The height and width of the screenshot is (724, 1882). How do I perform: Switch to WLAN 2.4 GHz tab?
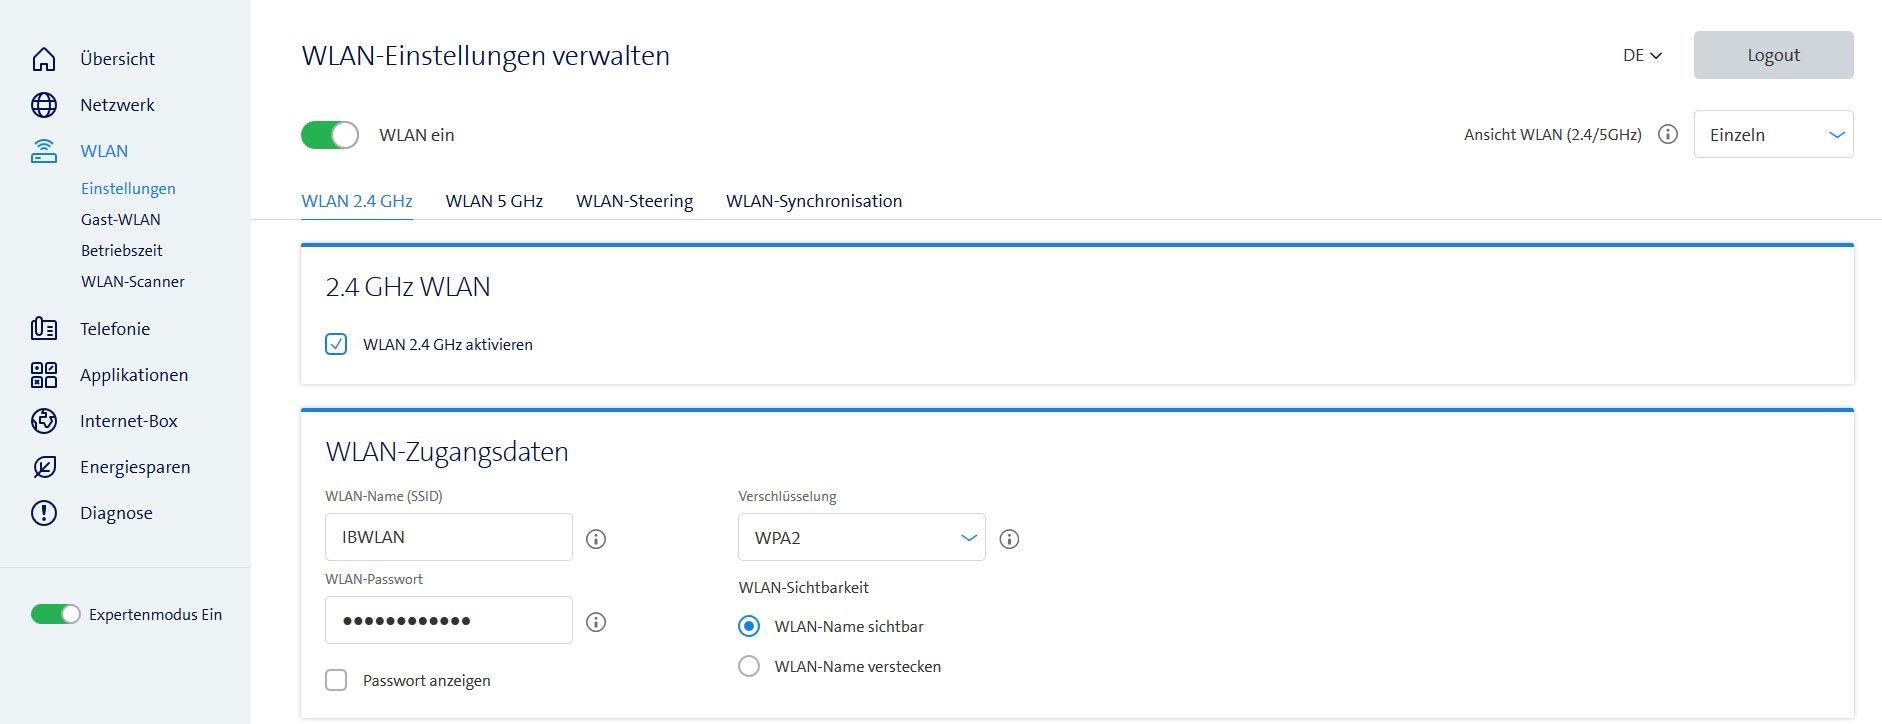pos(357,201)
